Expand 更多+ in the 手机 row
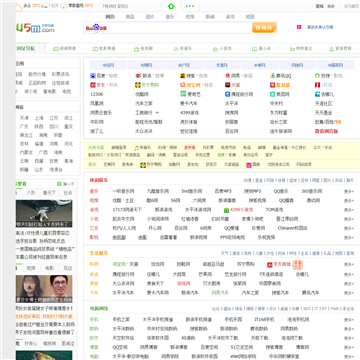 tap(349, 320)
